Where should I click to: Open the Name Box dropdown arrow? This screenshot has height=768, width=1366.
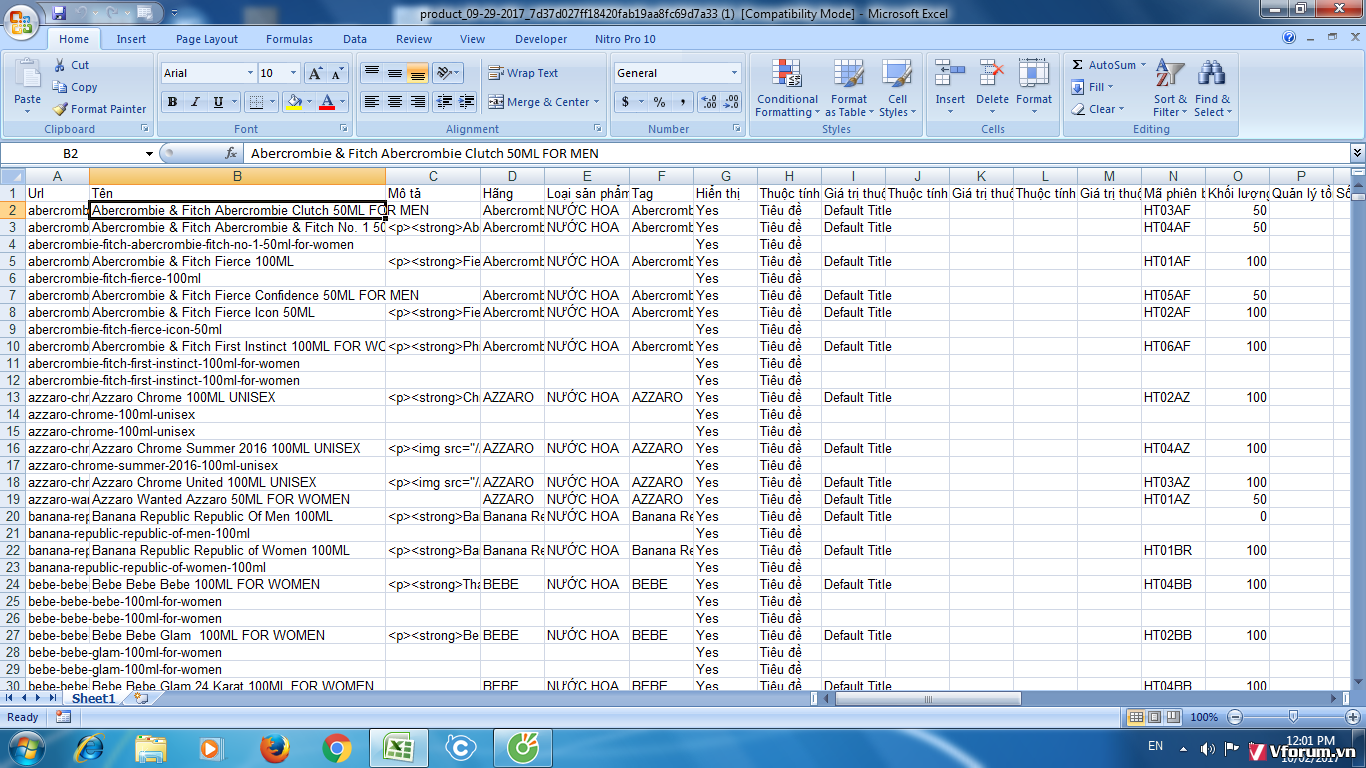149,153
